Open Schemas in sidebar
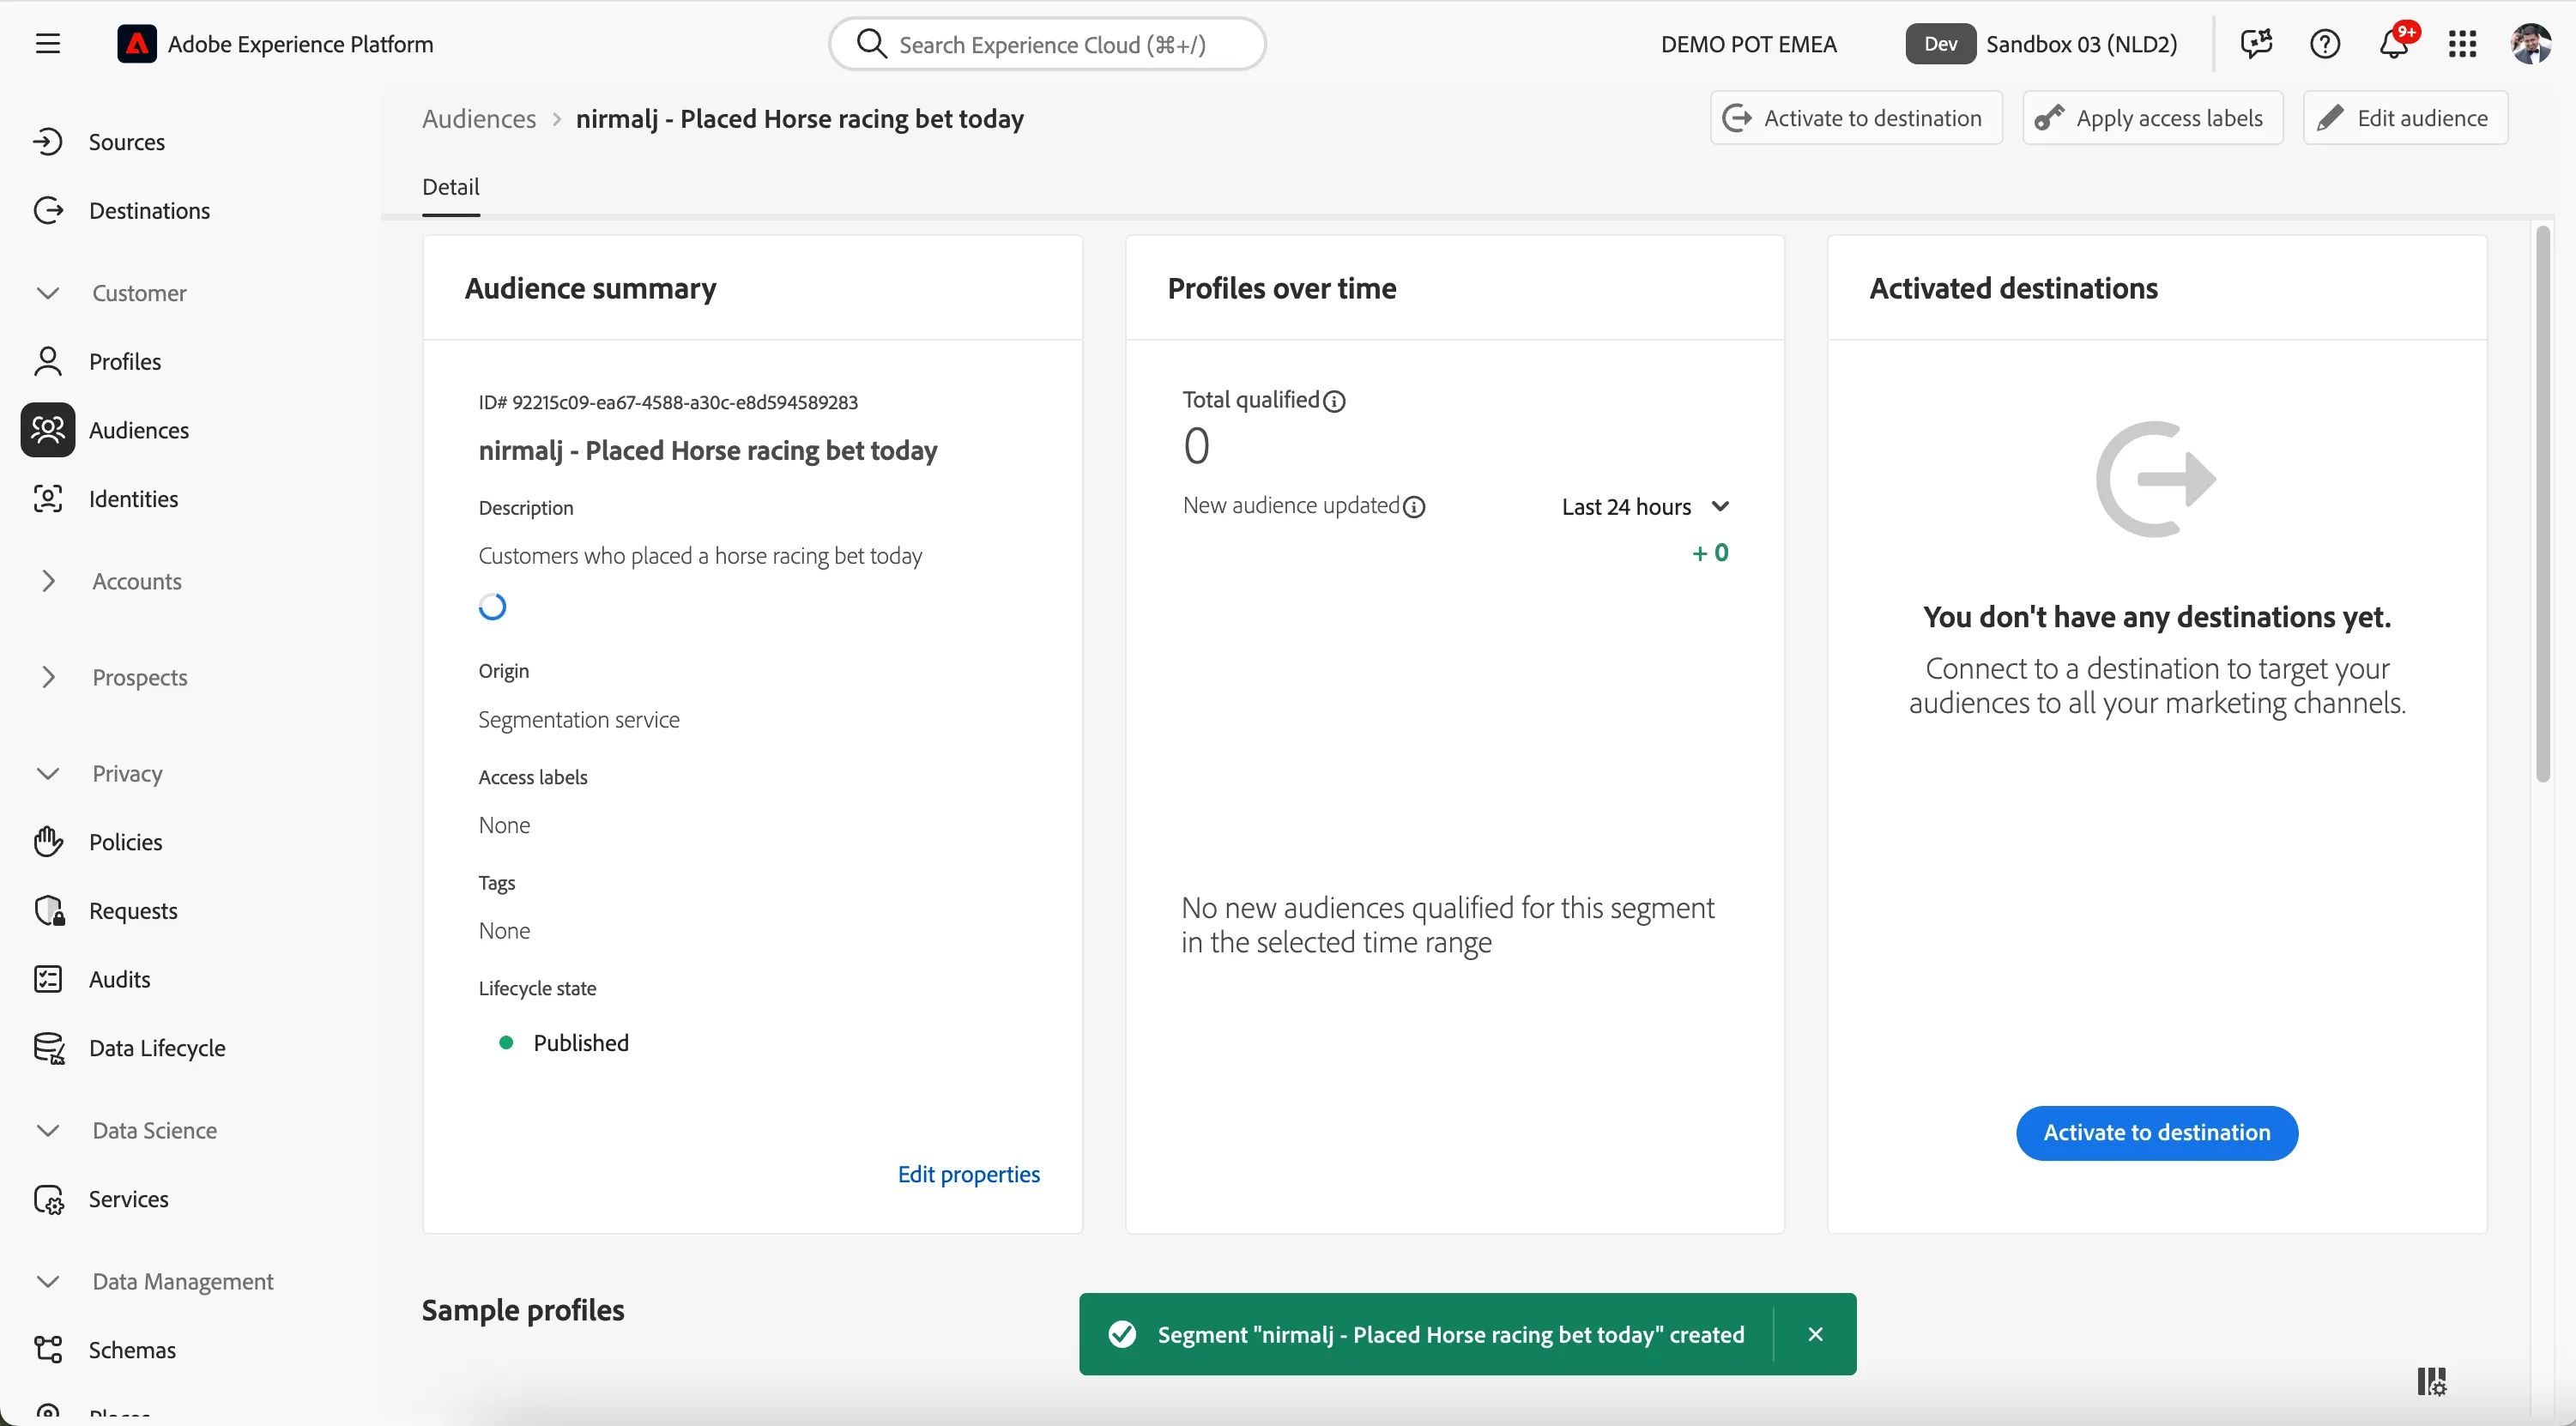Image resolution: width=2576 pixels, height=1426 pixels. click(x=132, y=1350)
